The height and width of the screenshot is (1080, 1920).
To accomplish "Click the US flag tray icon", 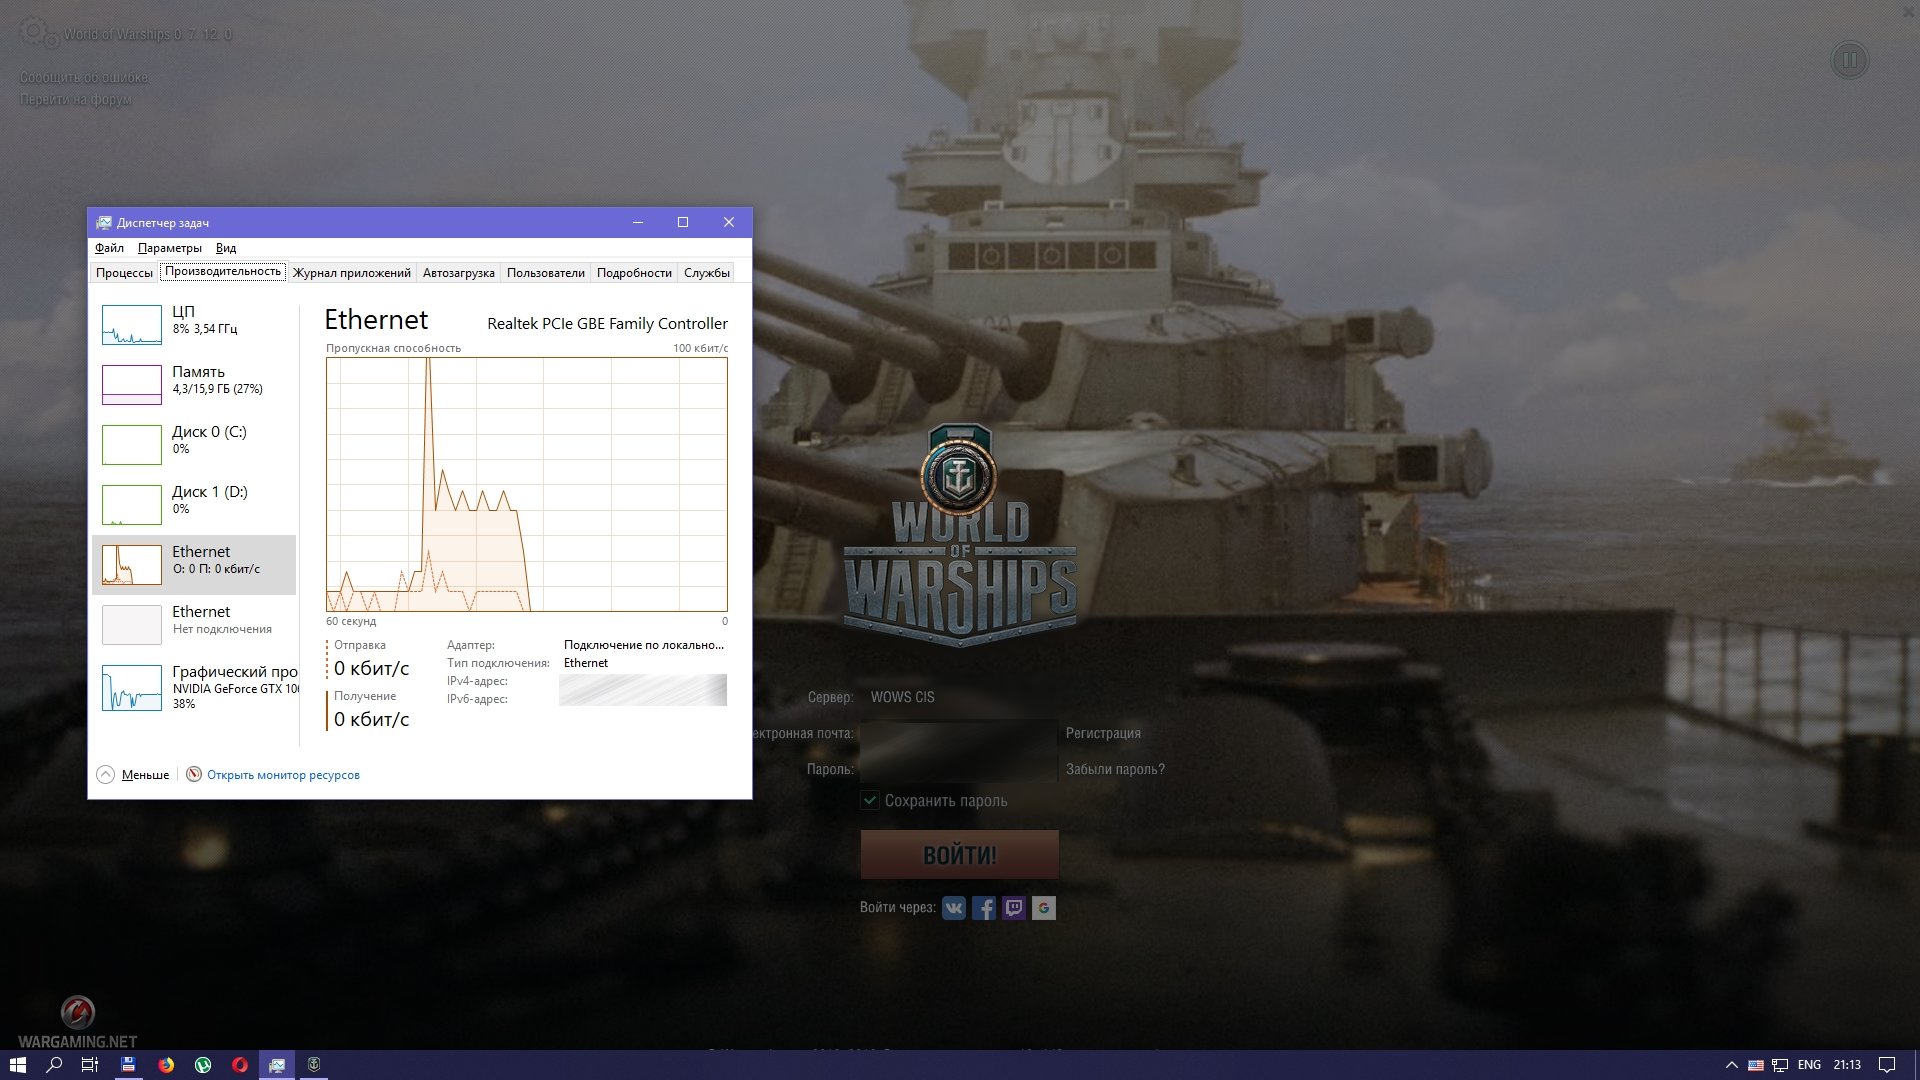I will point(1756,1065).
